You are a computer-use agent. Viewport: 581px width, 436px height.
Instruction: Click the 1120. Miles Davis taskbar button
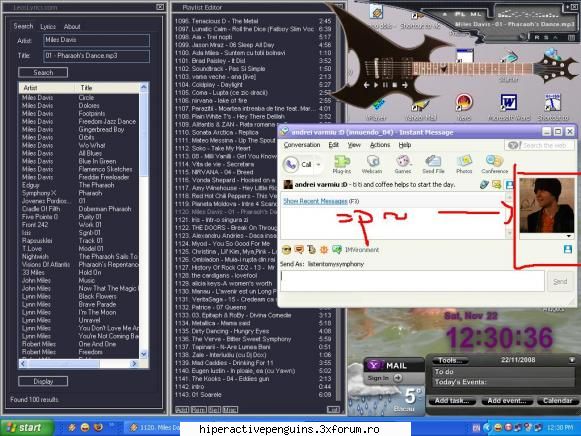point(153,428)
